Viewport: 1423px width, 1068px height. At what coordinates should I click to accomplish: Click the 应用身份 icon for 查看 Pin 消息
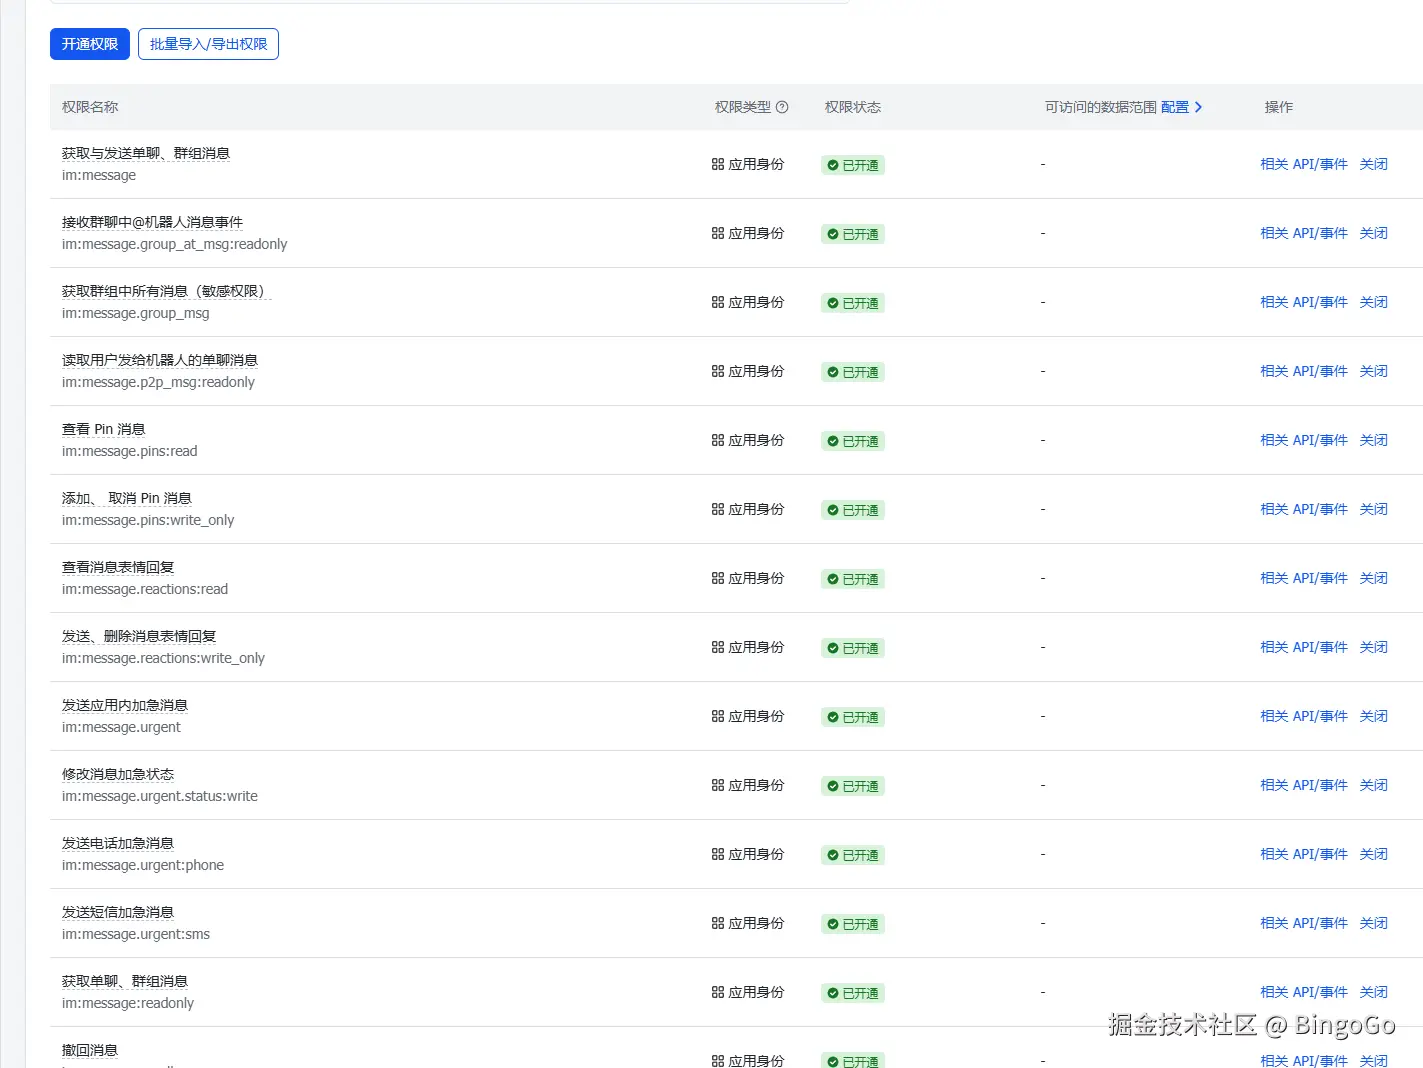coord(718,440)
